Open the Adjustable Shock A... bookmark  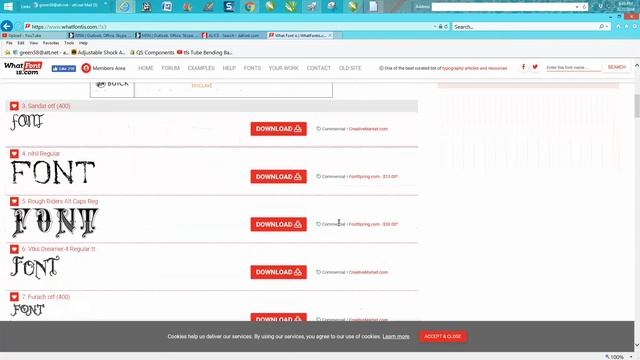click(98, 52)
